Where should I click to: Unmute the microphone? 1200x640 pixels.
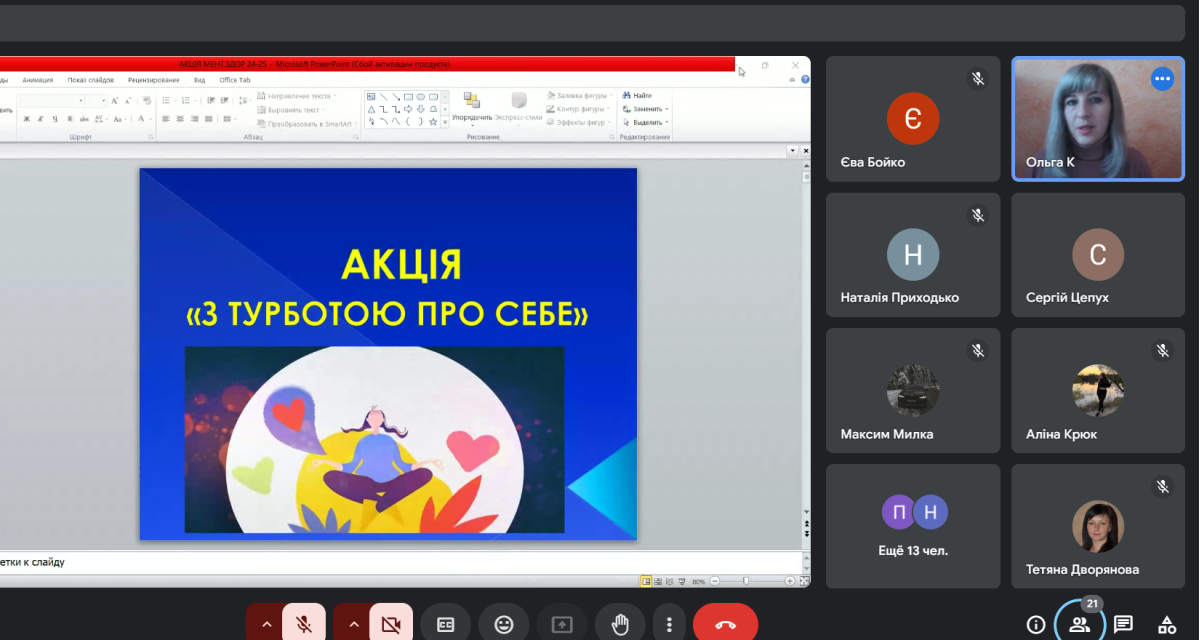303,625
